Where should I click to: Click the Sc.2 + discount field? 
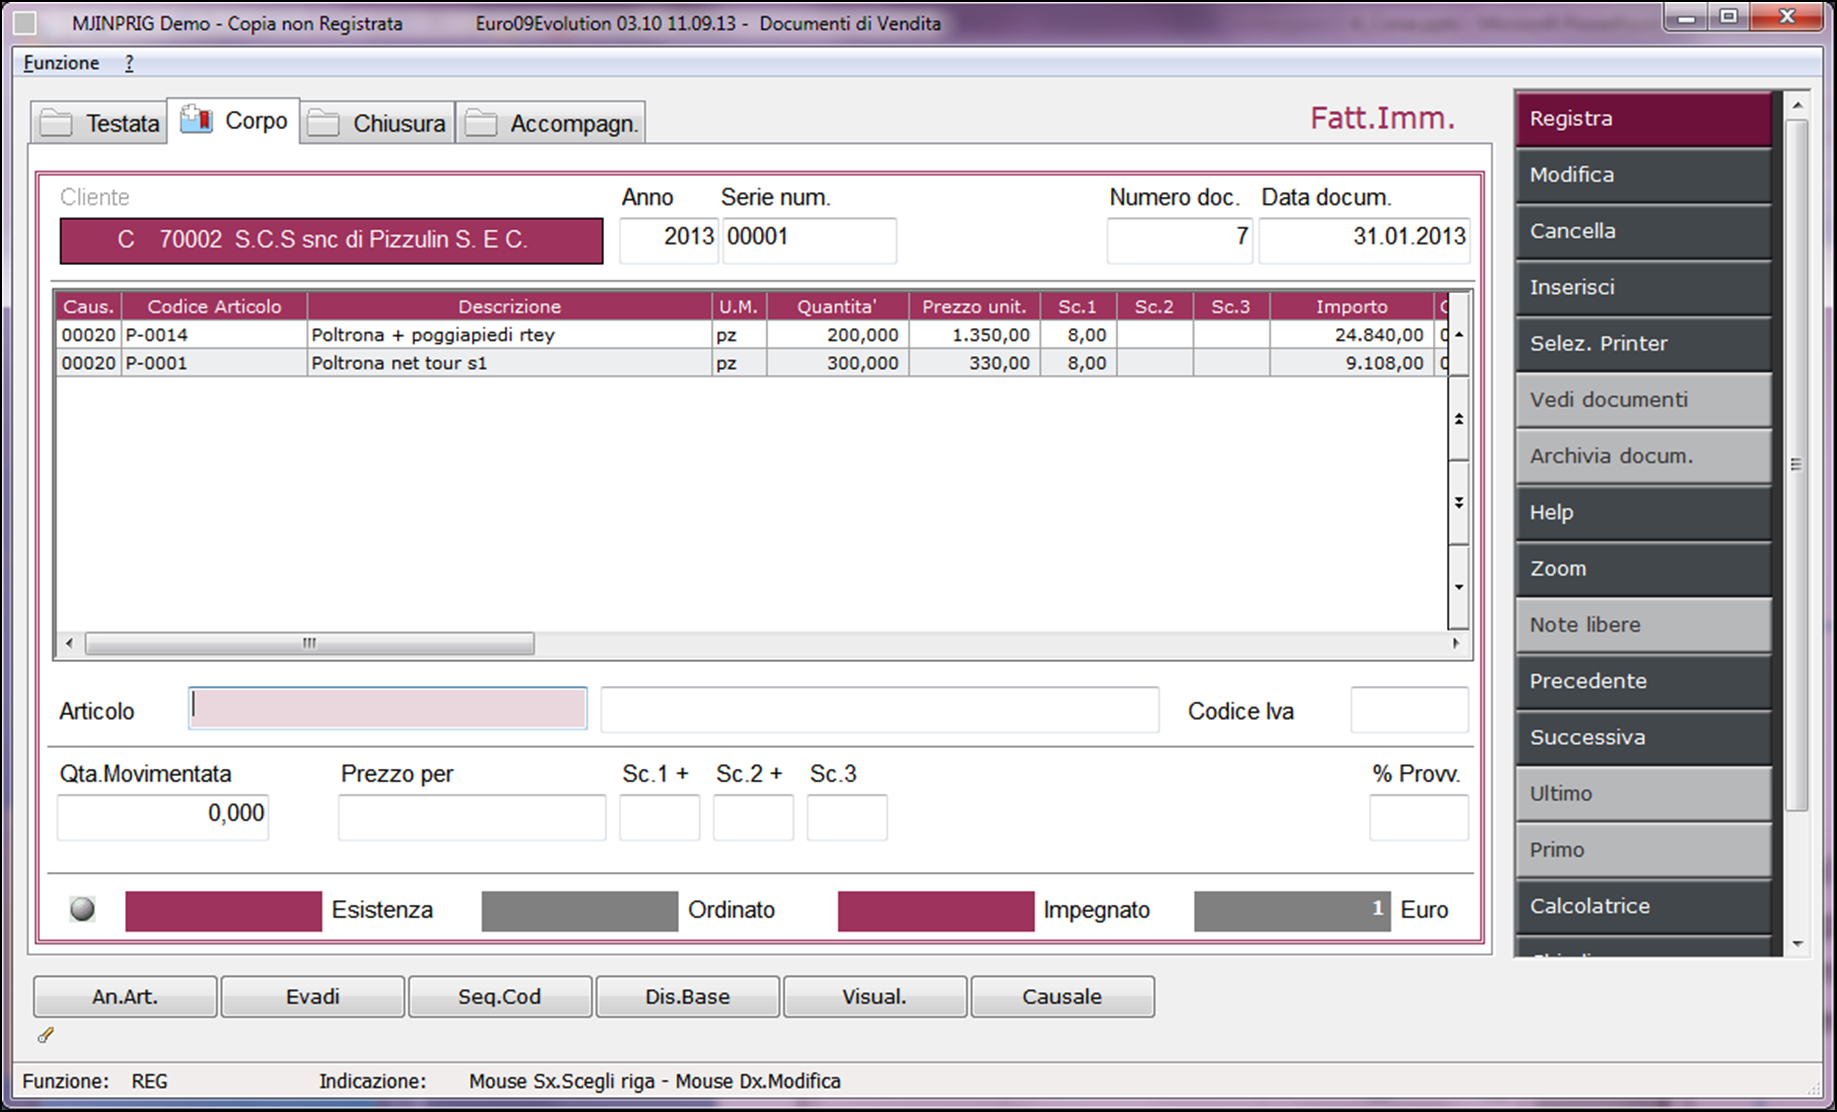(x=753, y=817)
